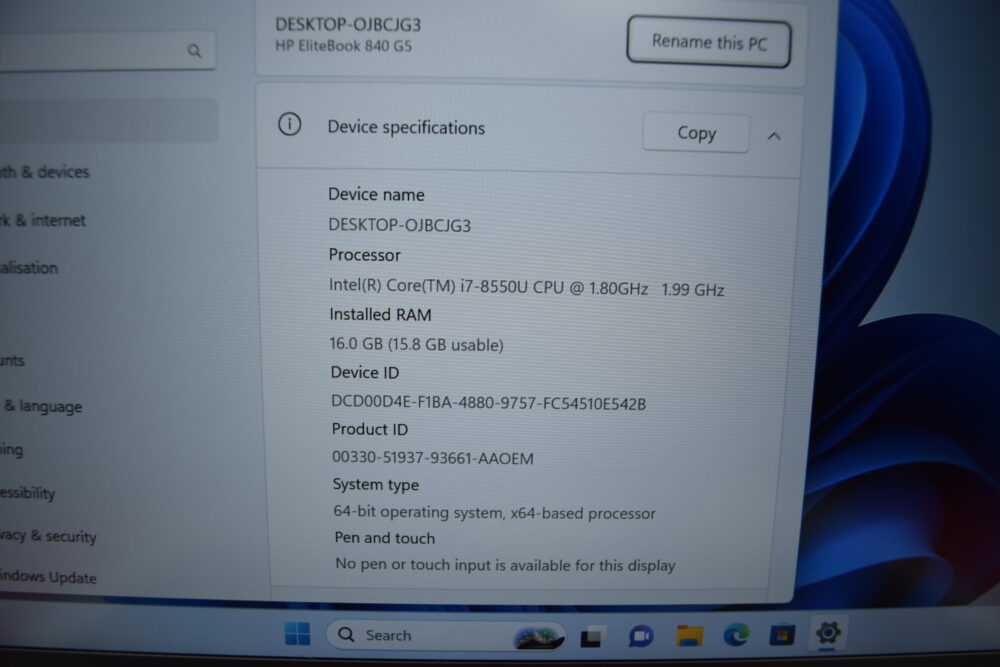
Task: Click the 'System type' label
Action: point(376,485)
